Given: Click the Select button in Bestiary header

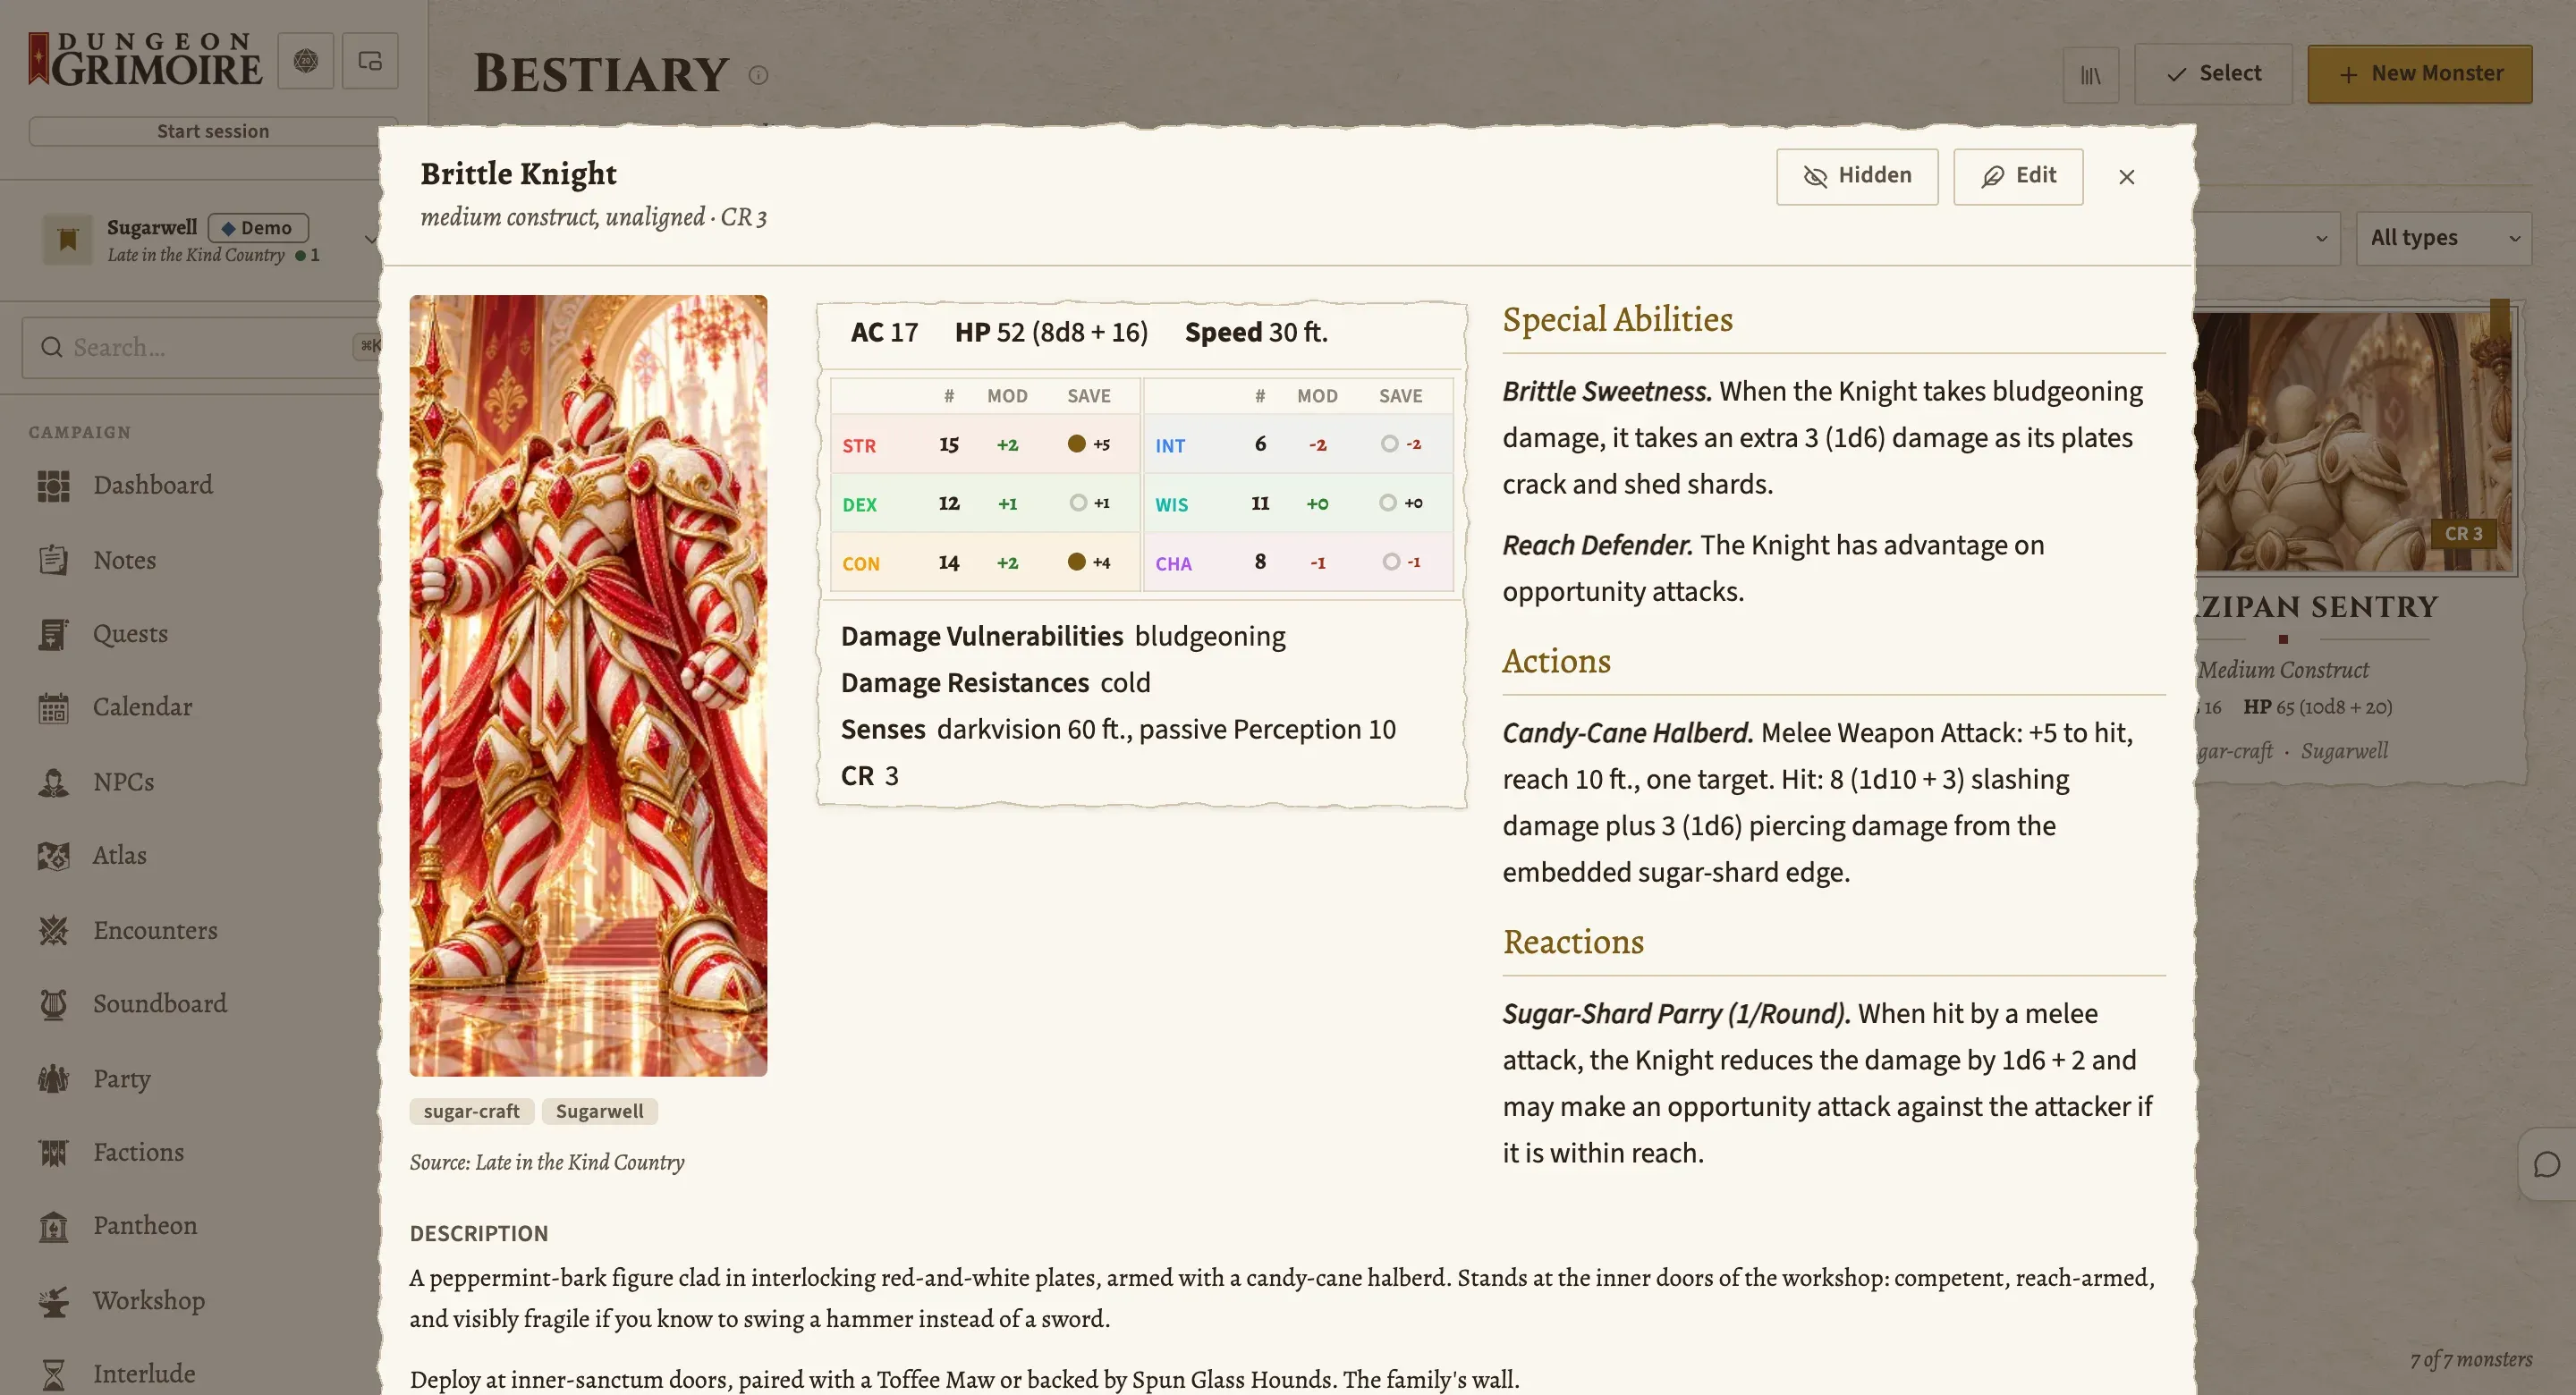Looking at the screenshot, I should [x=2213, y=74].
